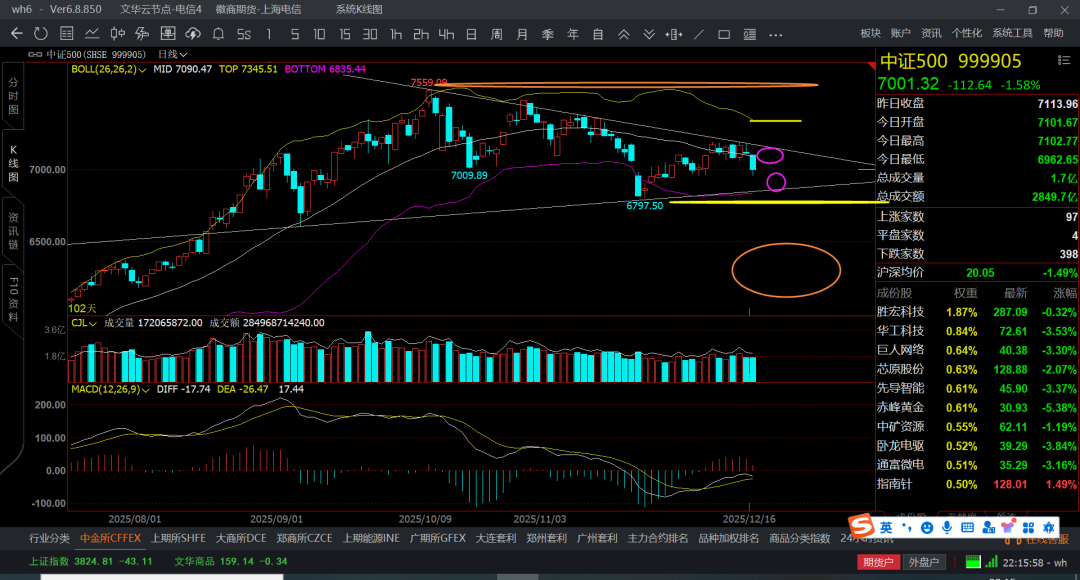Select the 上期所SHFE exchange tab
Screen dimensions: 1080x580
178,538
